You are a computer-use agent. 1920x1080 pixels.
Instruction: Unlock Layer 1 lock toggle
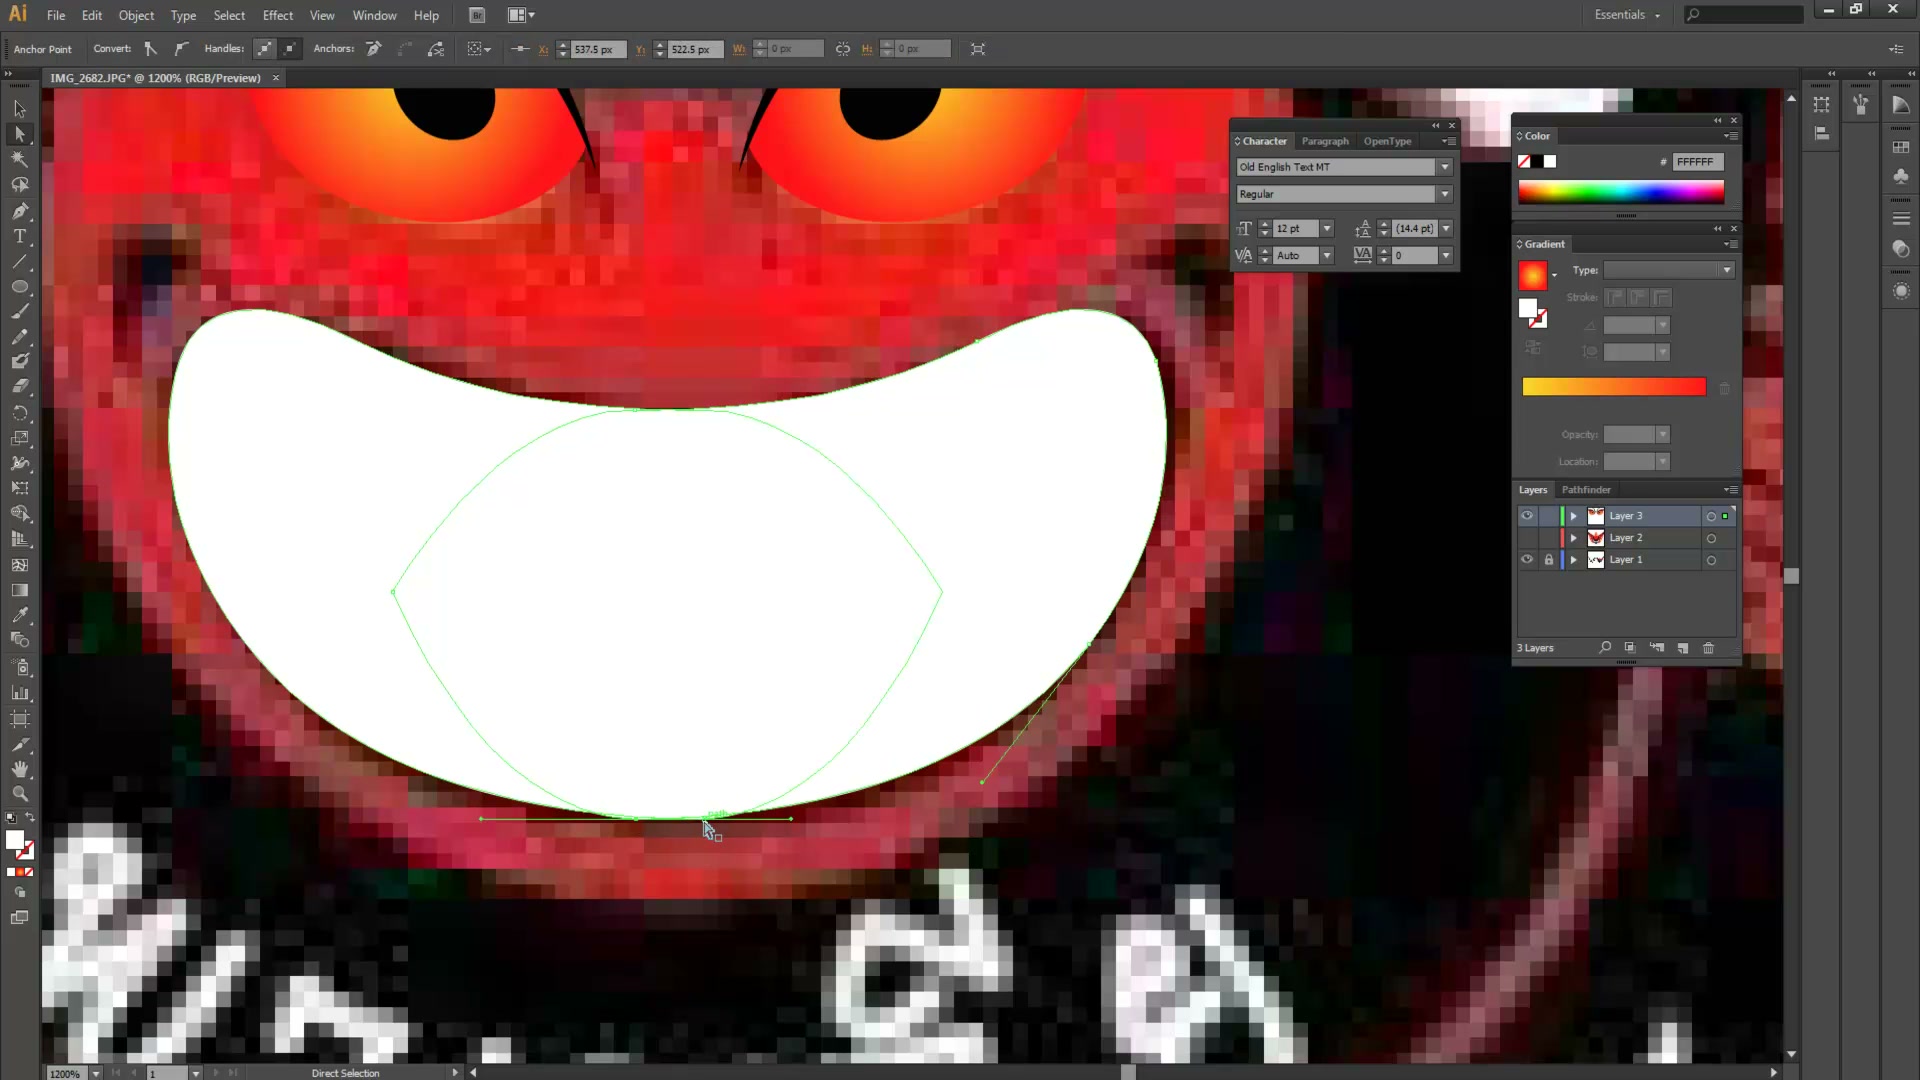(1549, 560)
